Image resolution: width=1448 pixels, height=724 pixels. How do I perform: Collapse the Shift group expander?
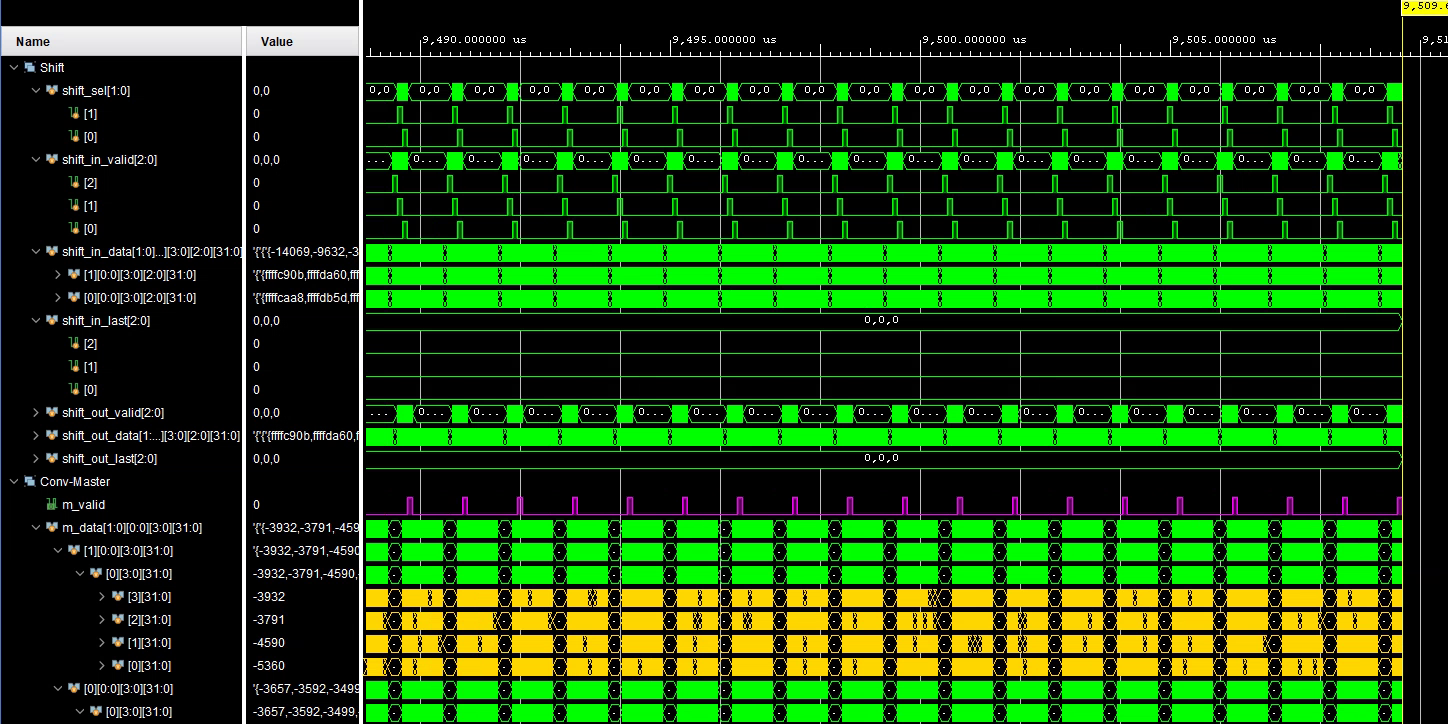pyautogui.click(x=13, y=68)
